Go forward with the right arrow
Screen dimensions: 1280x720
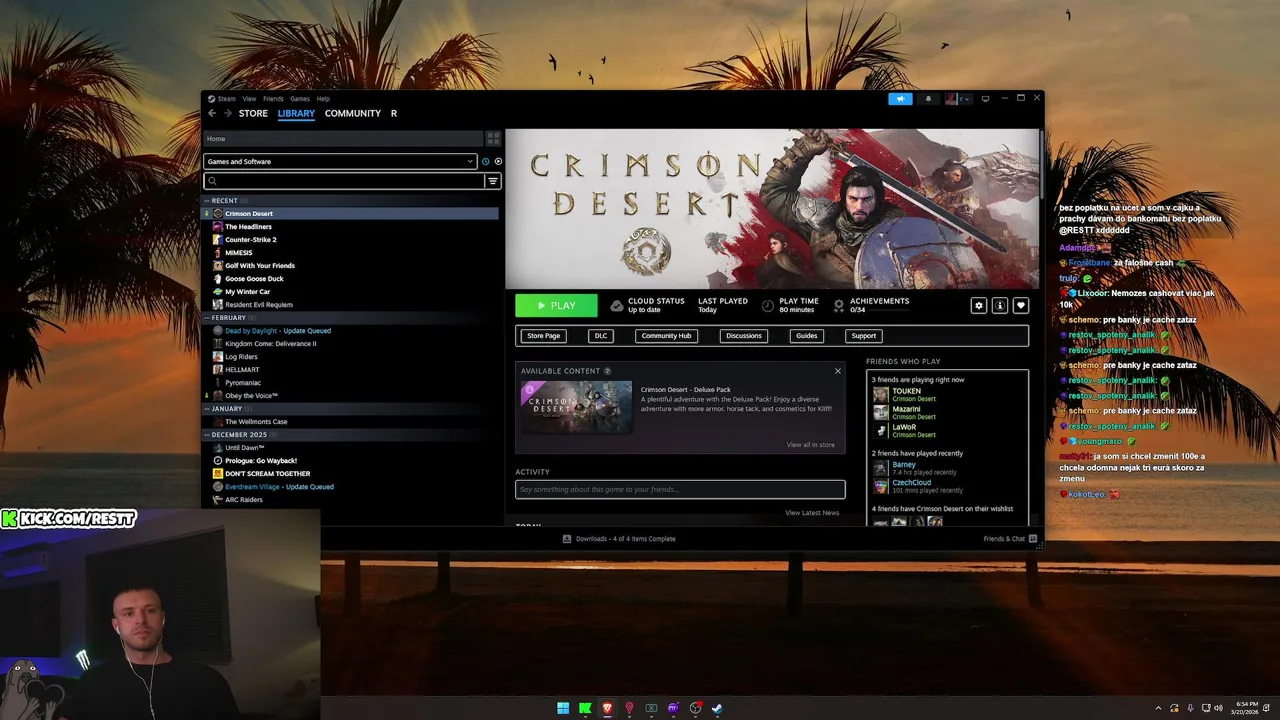point(227,113)
